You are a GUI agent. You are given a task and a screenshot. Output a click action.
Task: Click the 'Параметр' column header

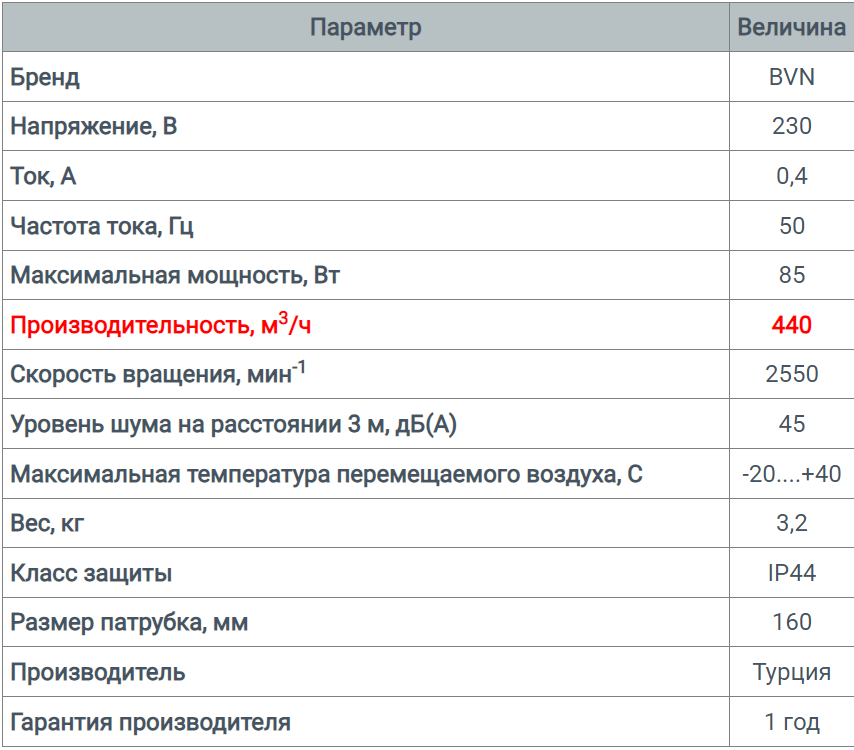[x=365, y=27]
